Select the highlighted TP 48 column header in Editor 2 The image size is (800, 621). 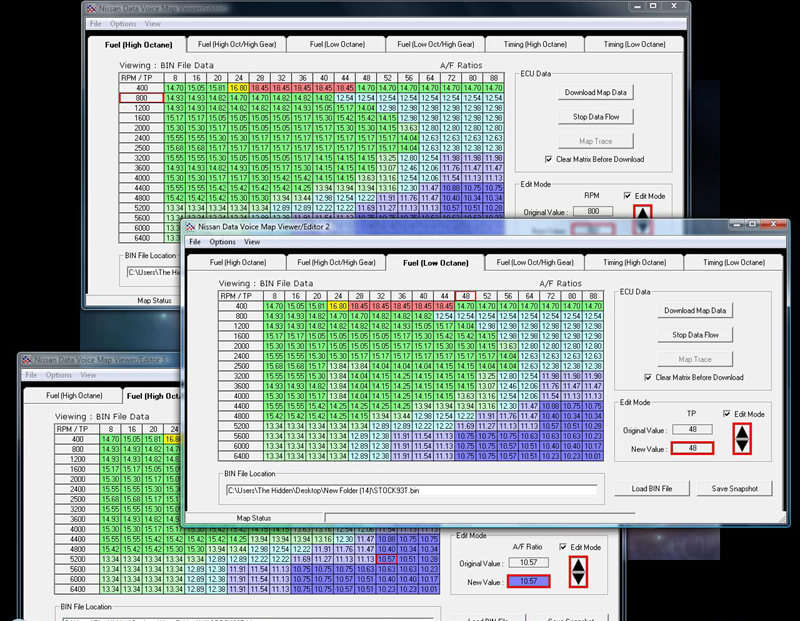pyautogui.click(x=465, y=296)
